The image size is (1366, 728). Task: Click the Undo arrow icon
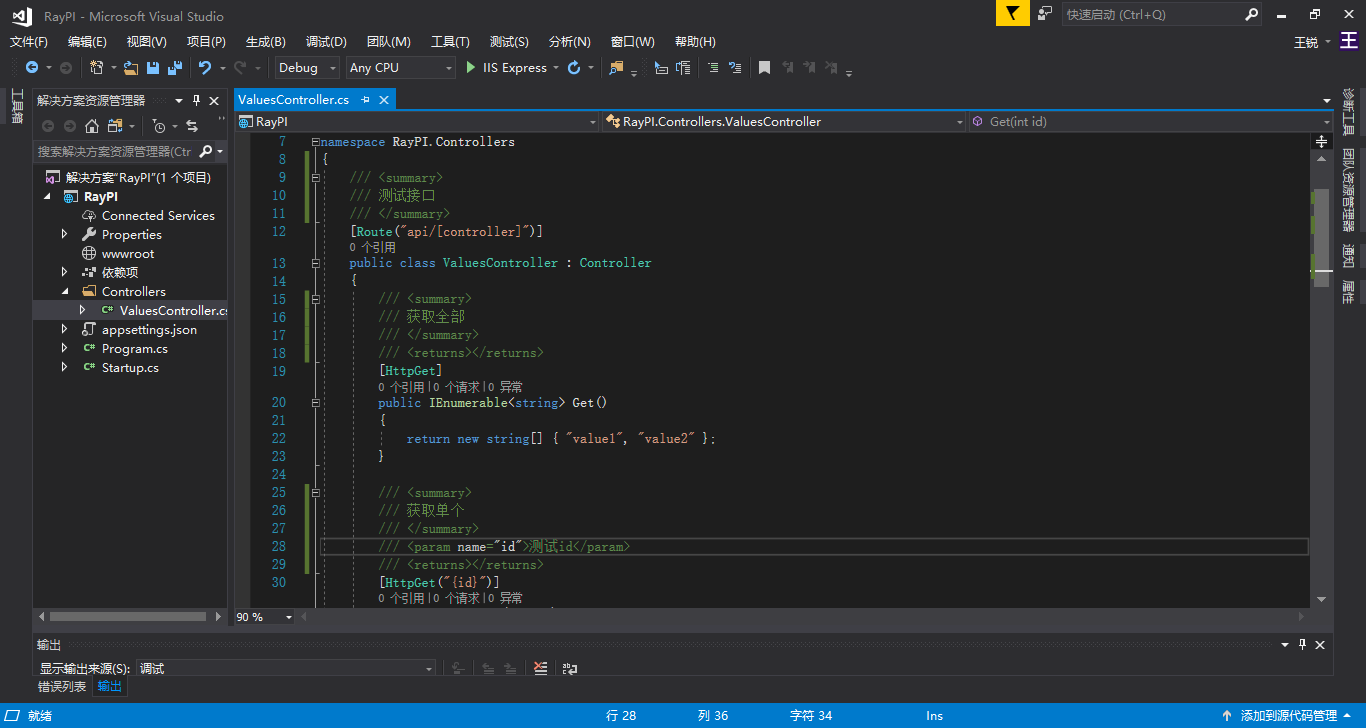pyautogui.click(x=204, y=68)
